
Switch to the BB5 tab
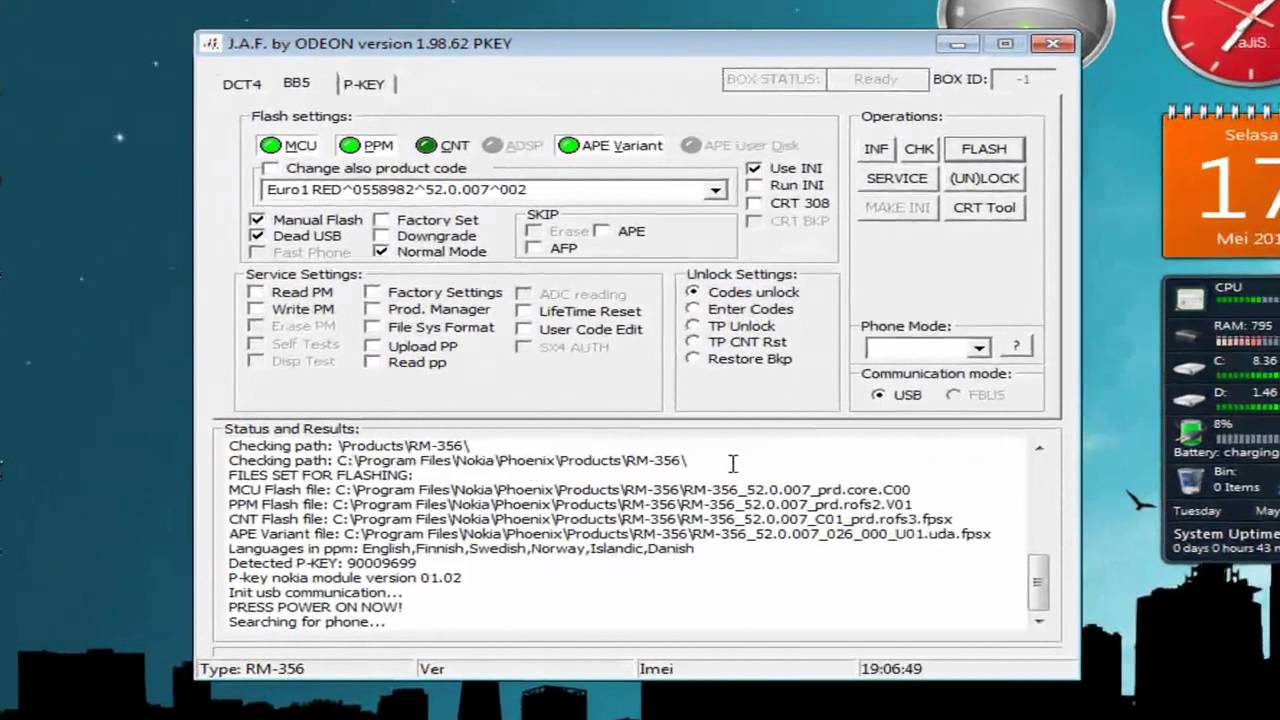coord(296,83)
